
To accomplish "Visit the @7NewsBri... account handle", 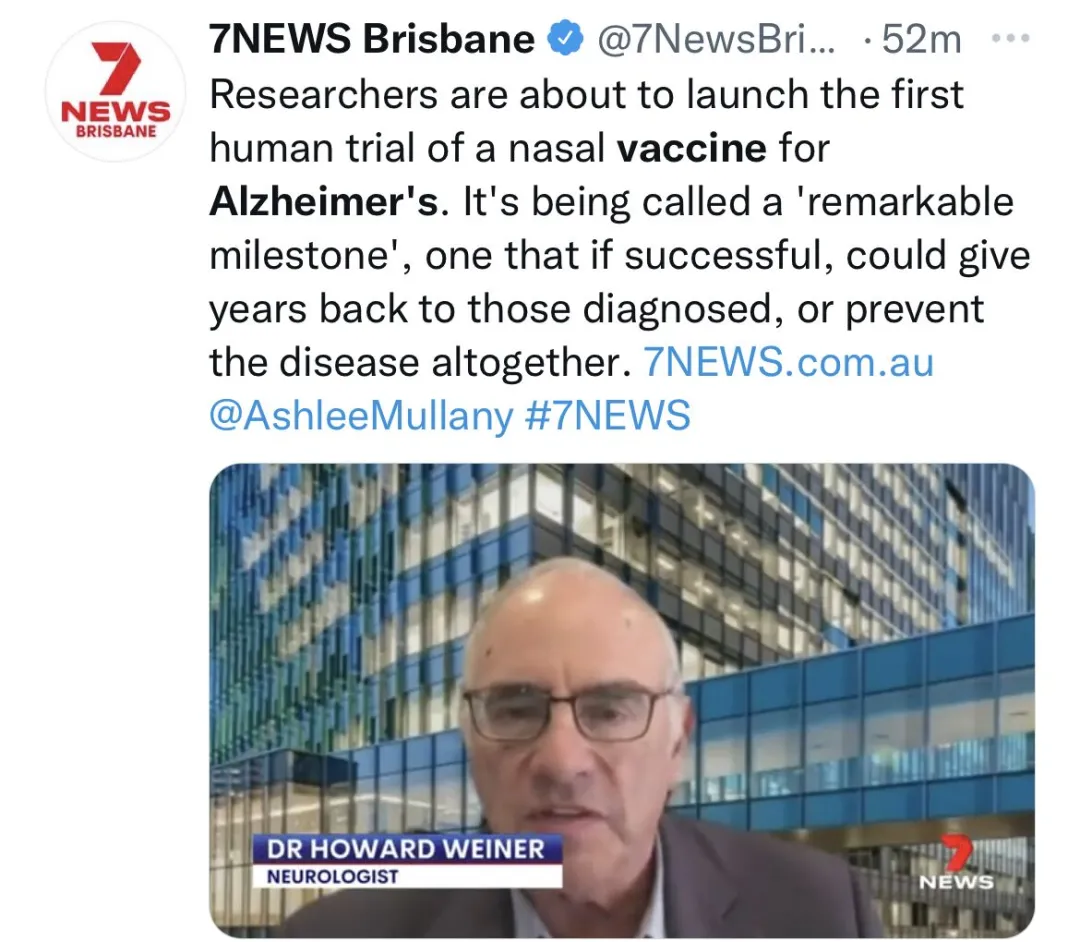I will (716, 39).
